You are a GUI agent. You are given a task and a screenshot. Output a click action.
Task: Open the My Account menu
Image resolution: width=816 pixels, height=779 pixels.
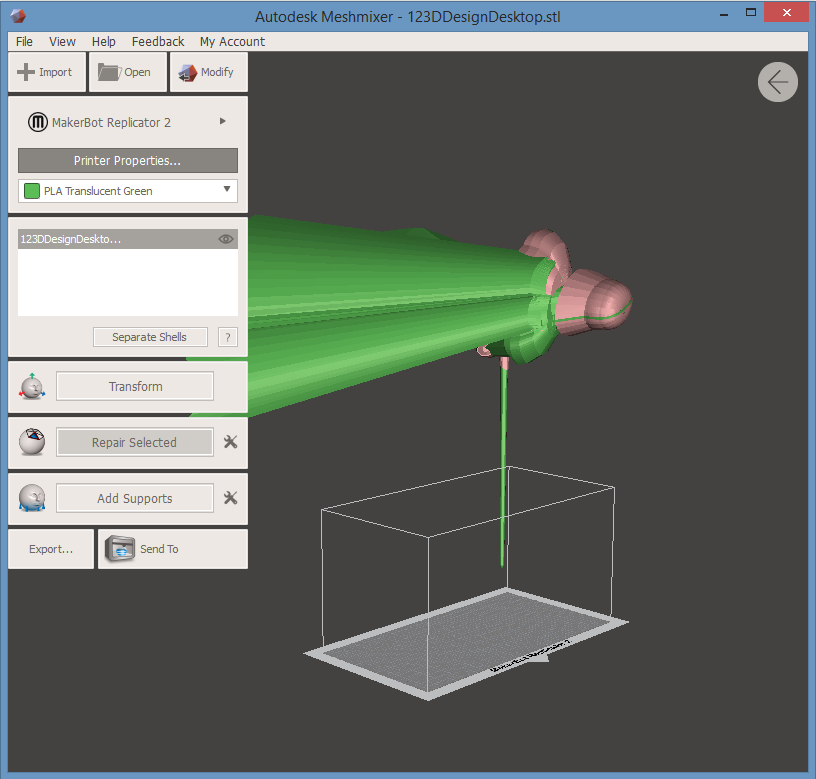[232, 41]
